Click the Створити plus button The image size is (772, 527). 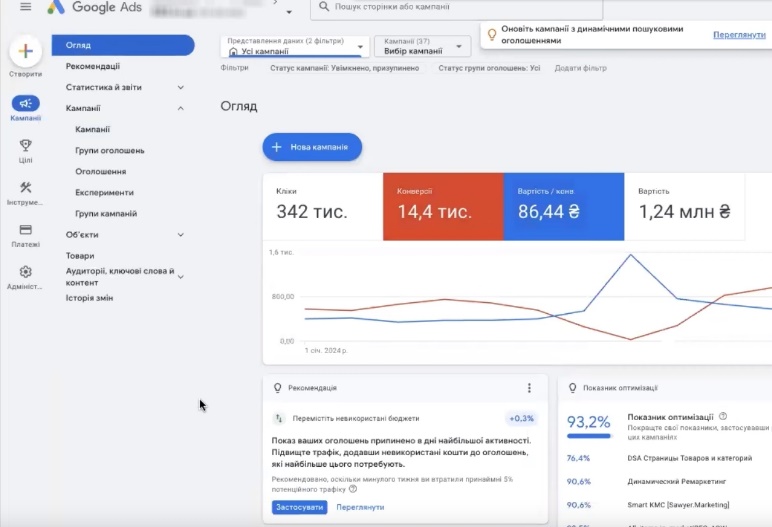[x=25, y=51]
